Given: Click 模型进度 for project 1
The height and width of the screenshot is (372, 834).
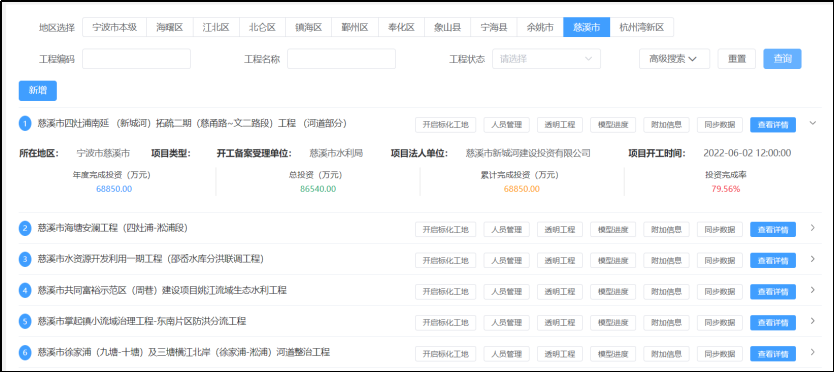Looking at the screenshot, I should point(613,125).
